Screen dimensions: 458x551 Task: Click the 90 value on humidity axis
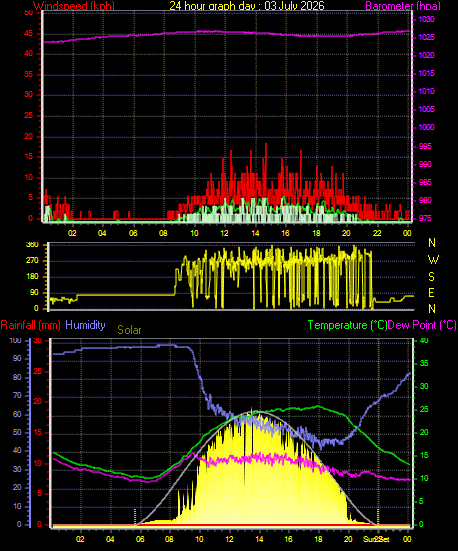17,358
